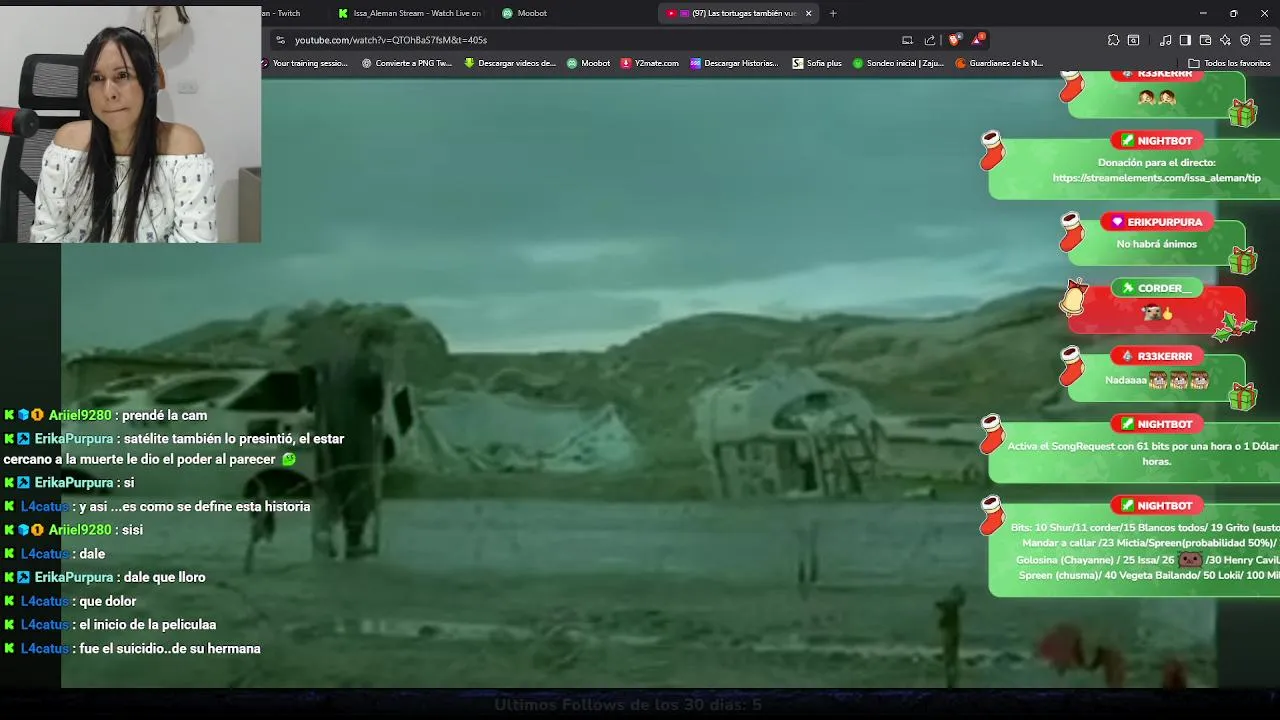
Task: Open Sondeo inicial | Zaju... bookmark
Action: (x=898, y=63)
